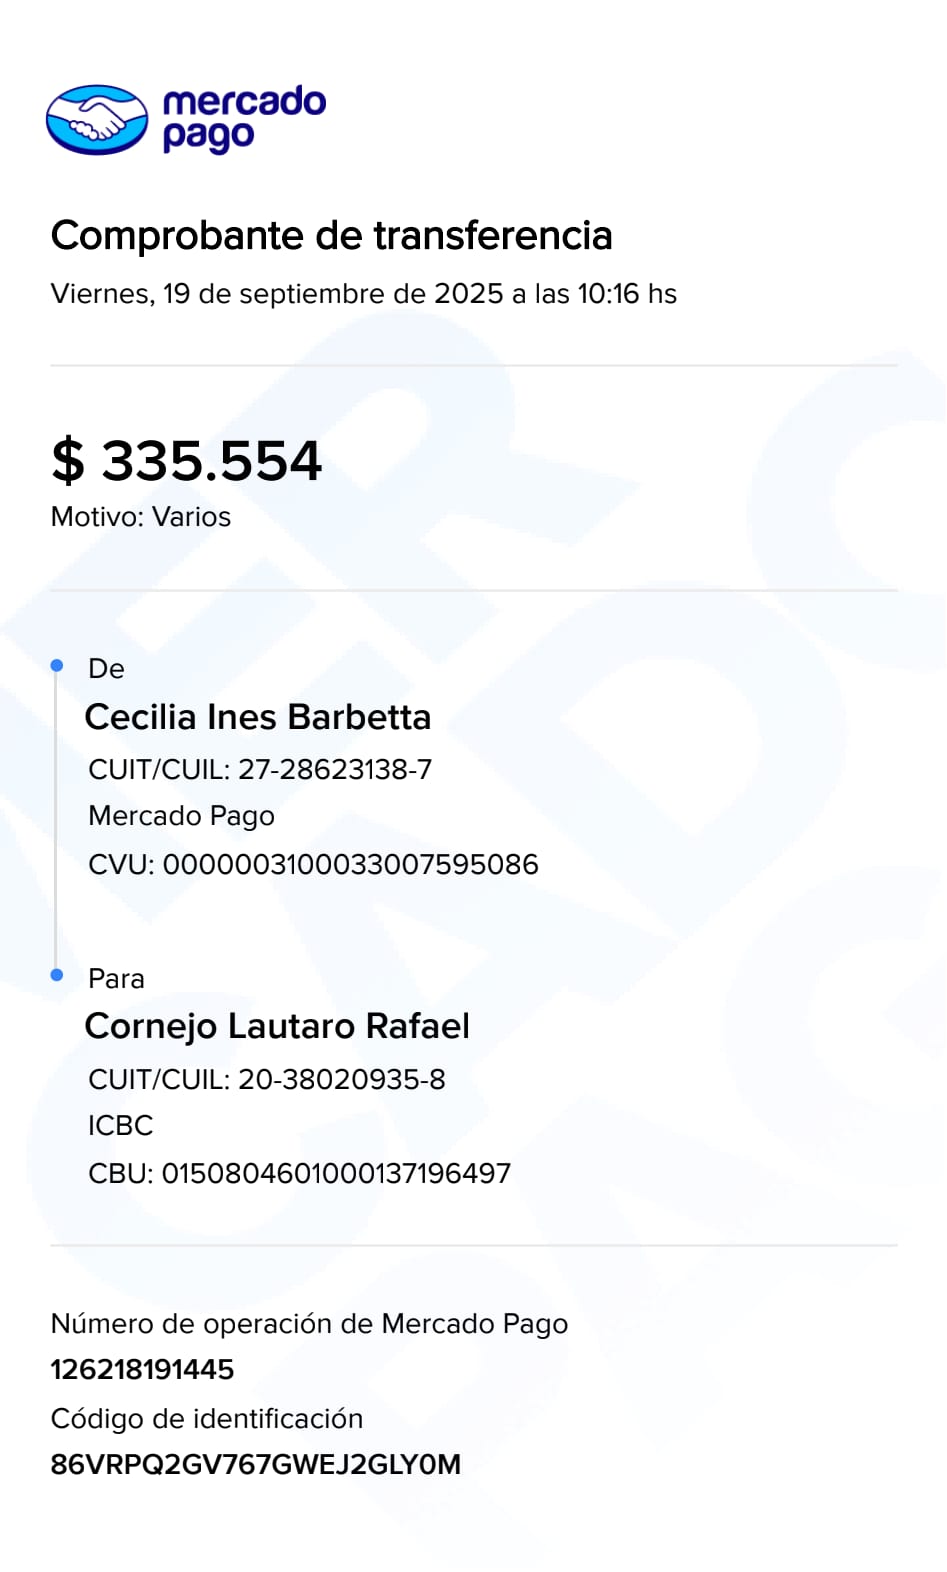947x1572 pixels.
Task: Click the blue dot beside "Para"
Action: tap(57, 975)
